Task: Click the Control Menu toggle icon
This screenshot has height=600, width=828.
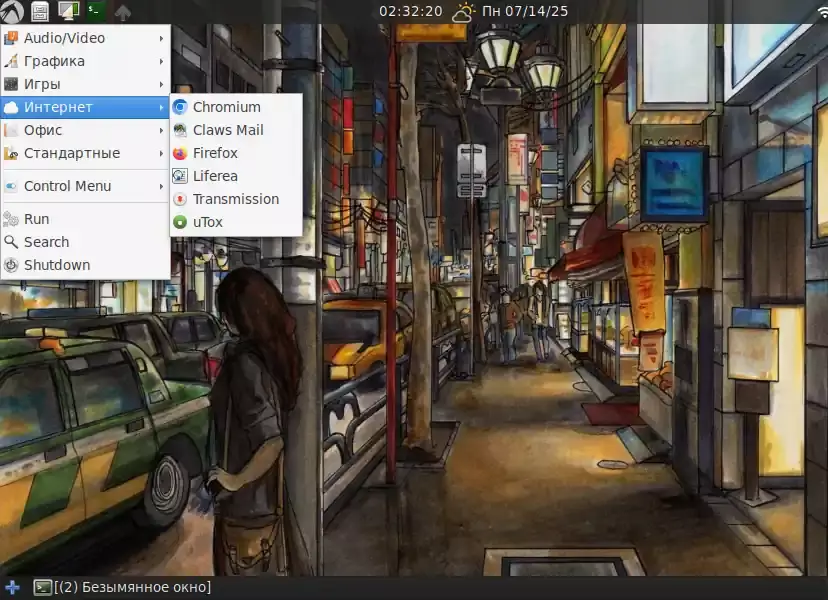Action: pos(11,186)
